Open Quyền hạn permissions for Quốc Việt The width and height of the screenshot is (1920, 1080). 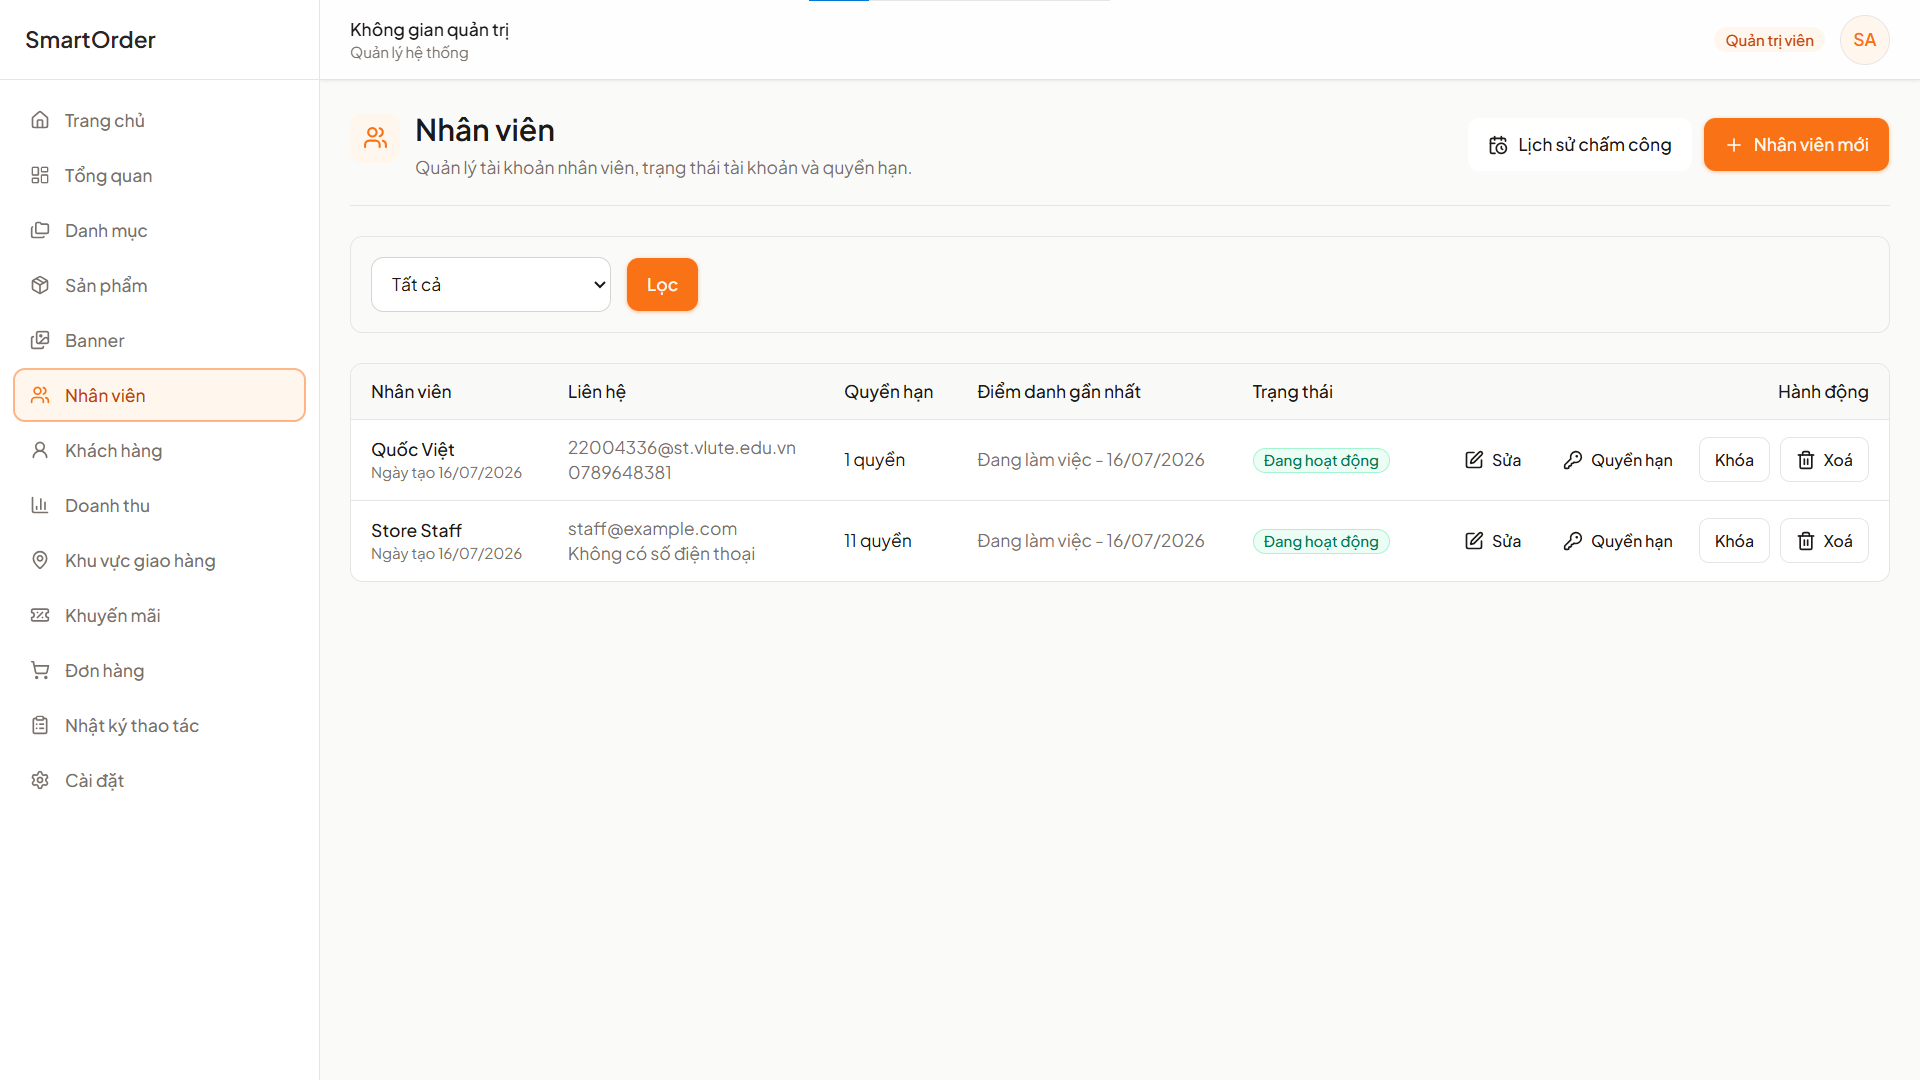tap(1618, 460)
